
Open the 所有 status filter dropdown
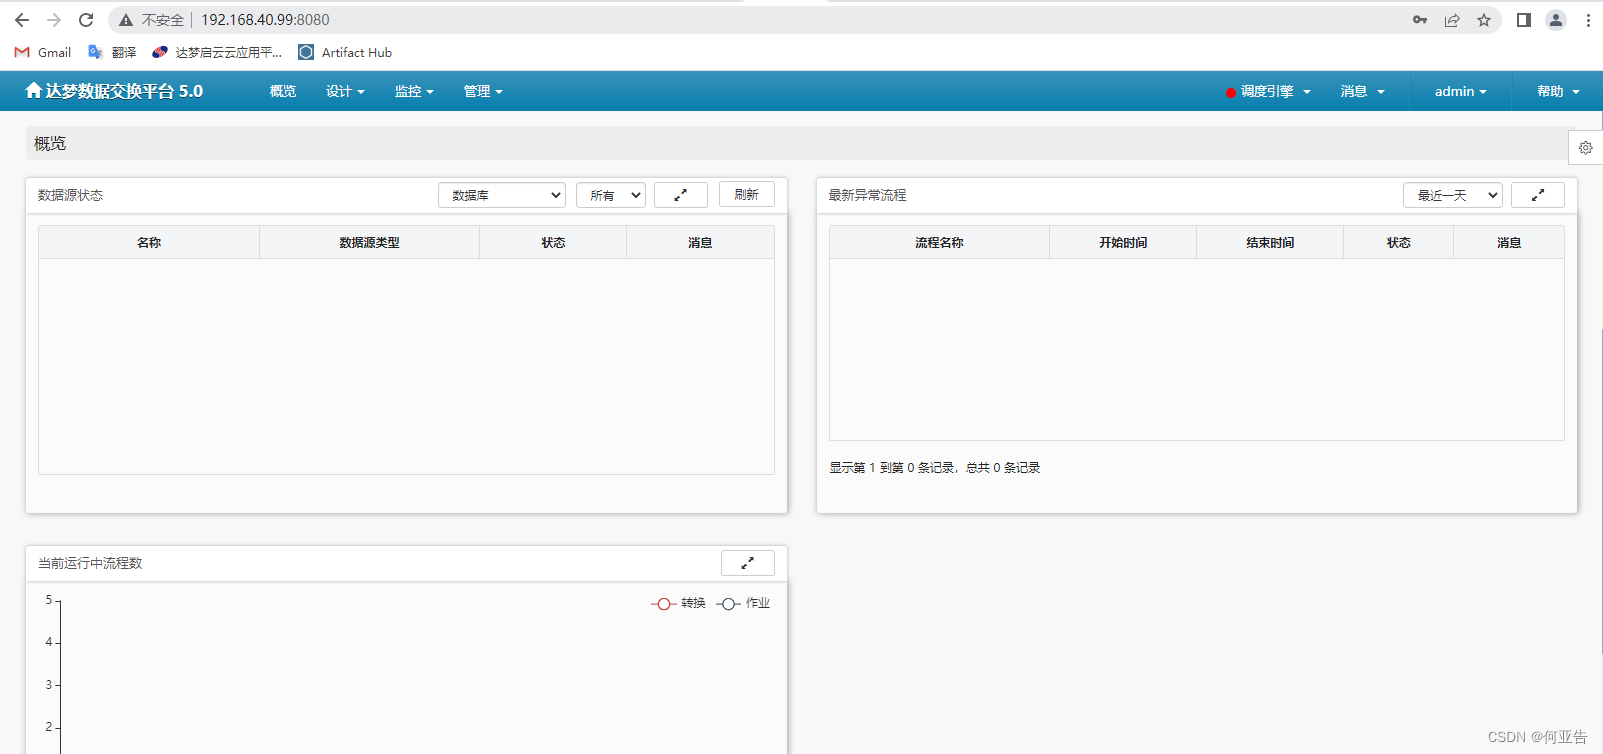pos(611,195)
